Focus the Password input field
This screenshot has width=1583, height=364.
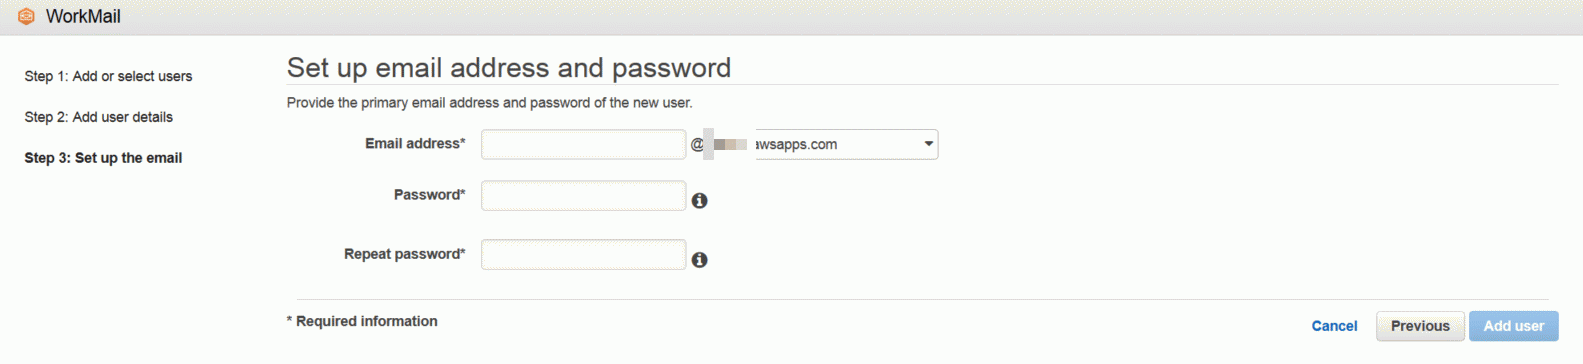tap(583, 195)
